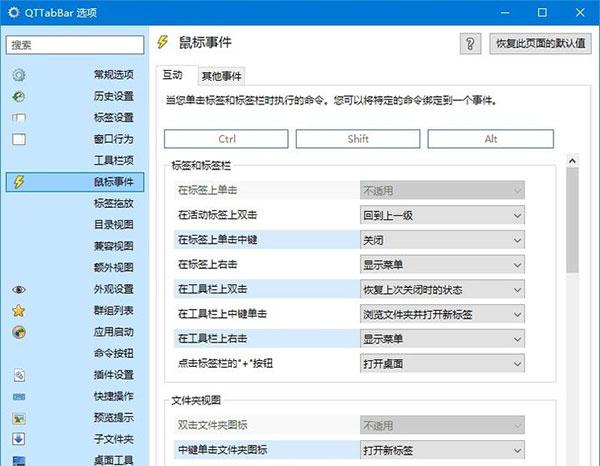
Task: Click the disabled 双击文件夹图标 dropdown
Action: [442, 425]
